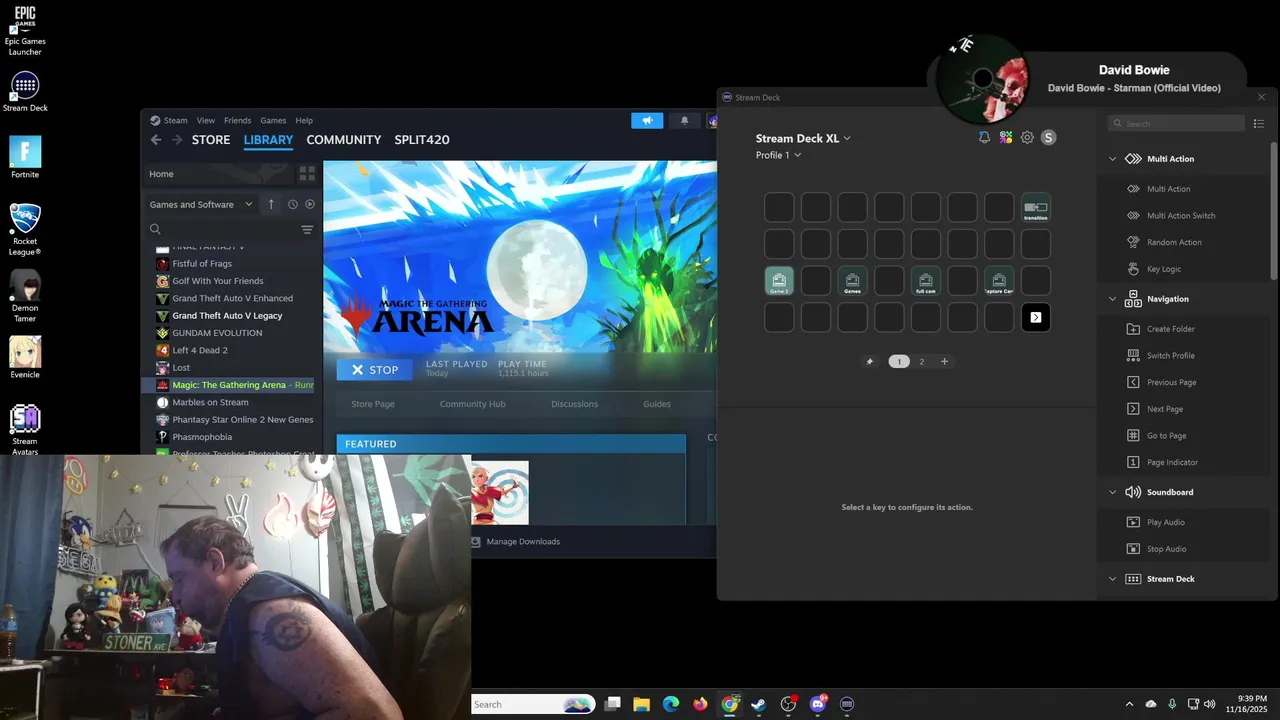Select Phasmophobia in the Steam library

tap(202, 437)
